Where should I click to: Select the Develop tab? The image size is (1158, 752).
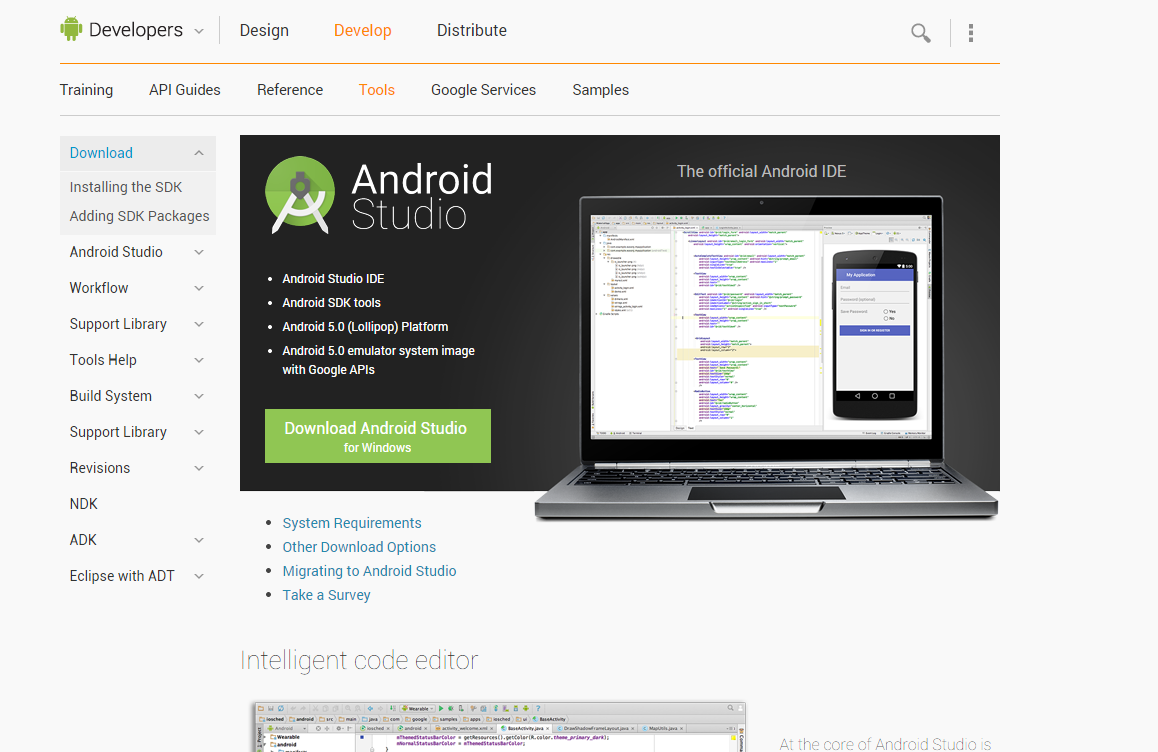click(363, 30)
